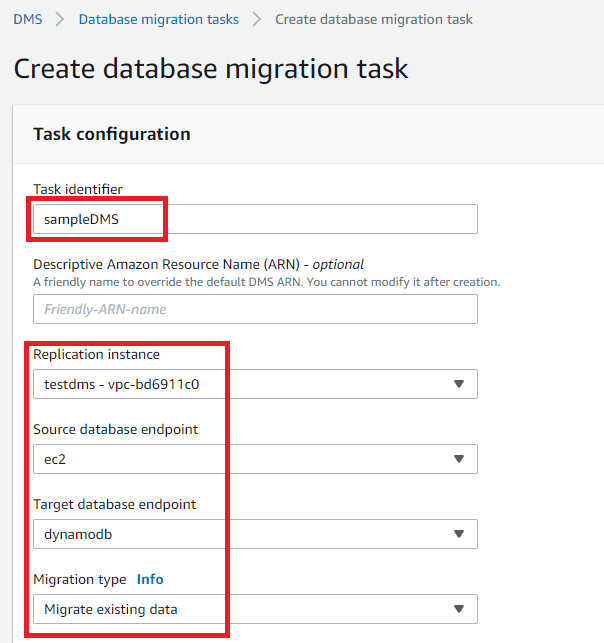Viewport: 604px width, 643px height.
Task: Click the Friendly-ARN-name input field
Action: click(255, 309)
